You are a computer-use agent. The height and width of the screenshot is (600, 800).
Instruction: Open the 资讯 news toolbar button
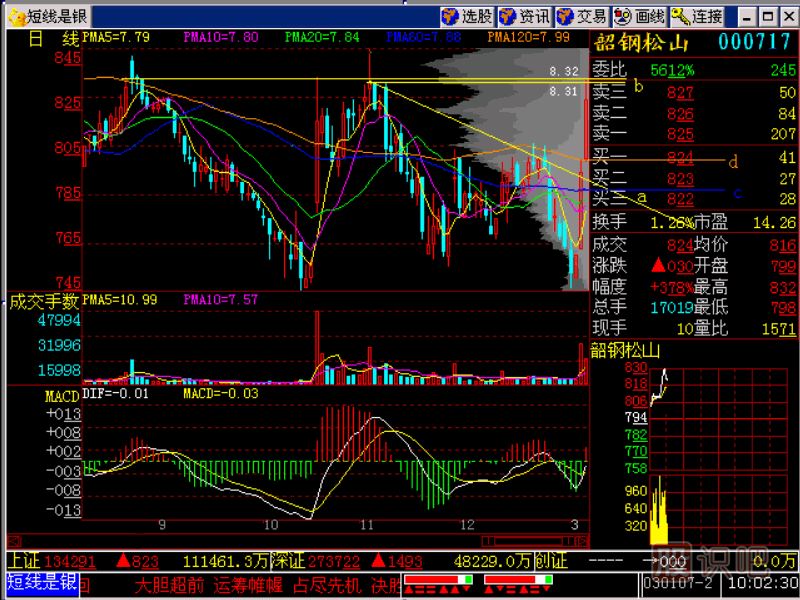click(x=524, y=16)
